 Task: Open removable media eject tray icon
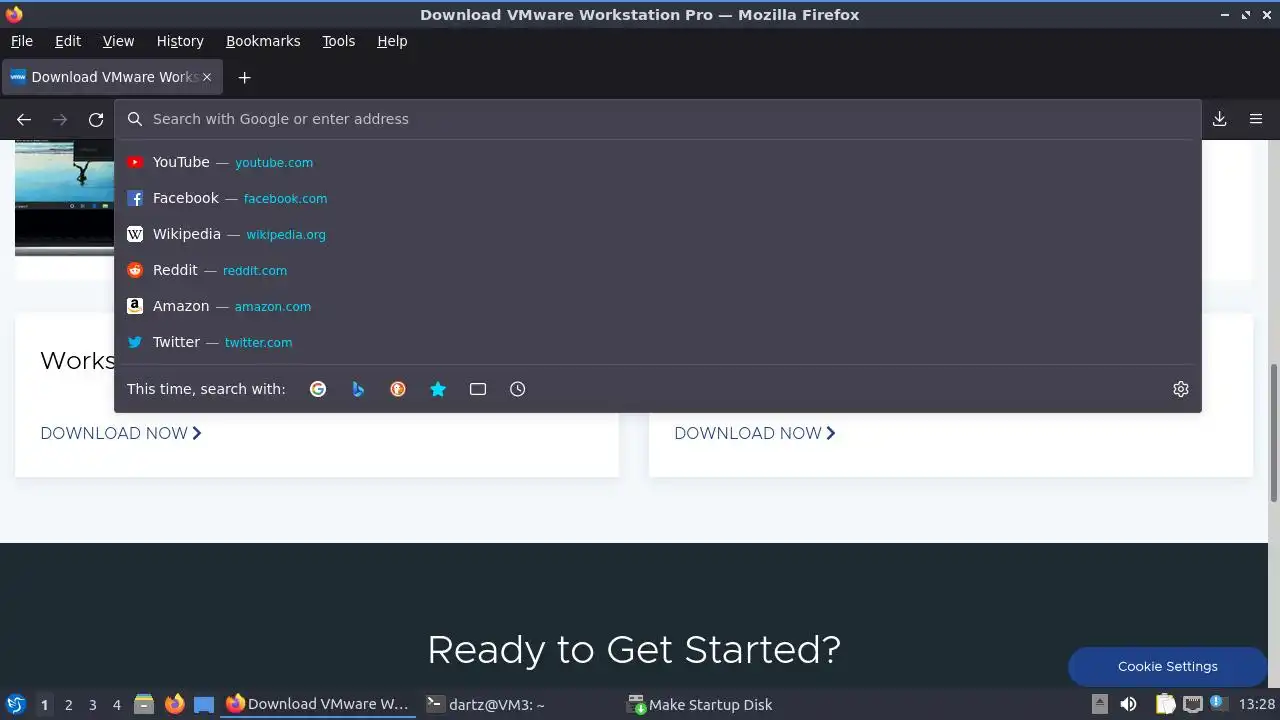coord(1100,704)
